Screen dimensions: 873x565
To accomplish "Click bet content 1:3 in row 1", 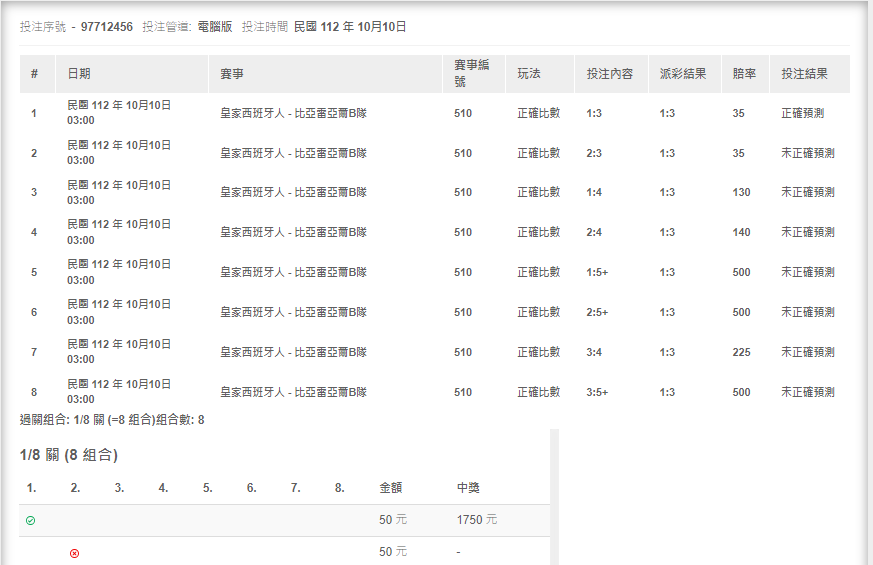I will click(594, 113).
